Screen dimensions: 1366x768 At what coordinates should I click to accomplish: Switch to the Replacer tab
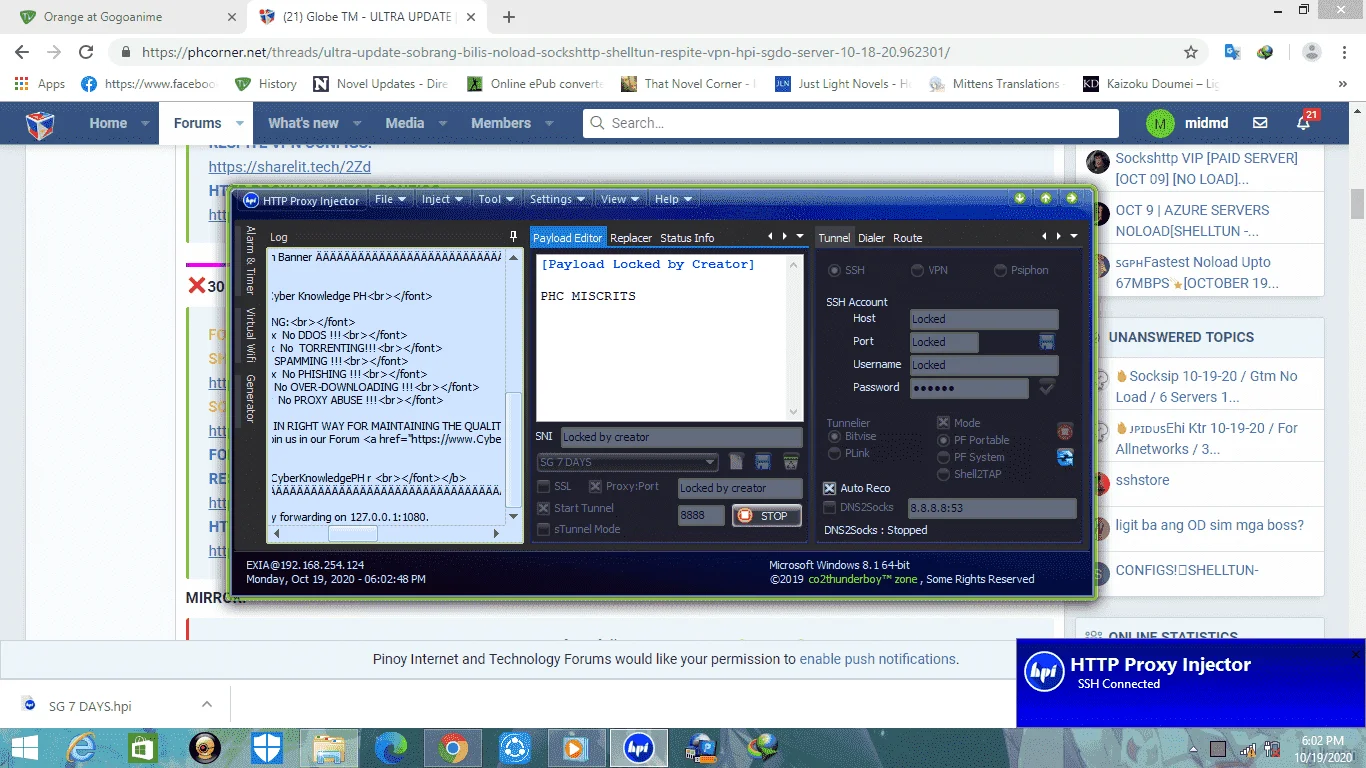pos(631,238)
